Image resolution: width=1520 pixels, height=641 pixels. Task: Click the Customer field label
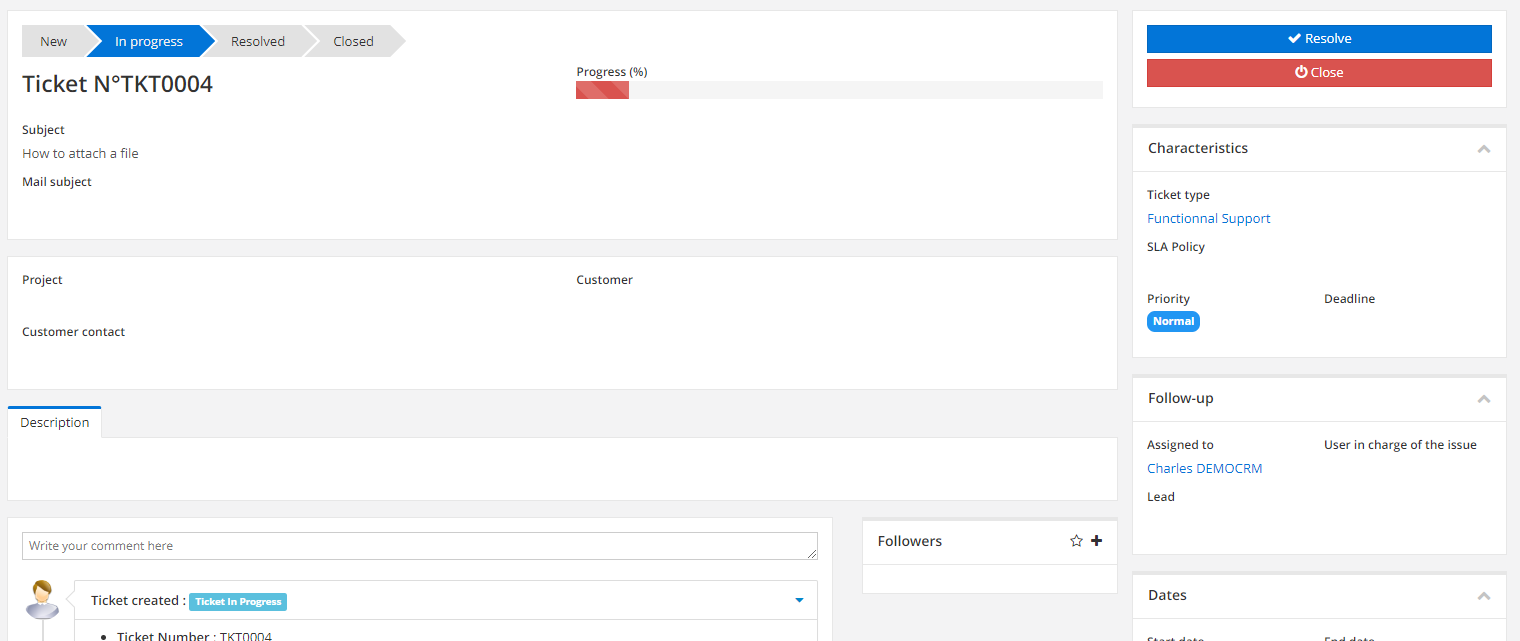click(x=605, y=280)
